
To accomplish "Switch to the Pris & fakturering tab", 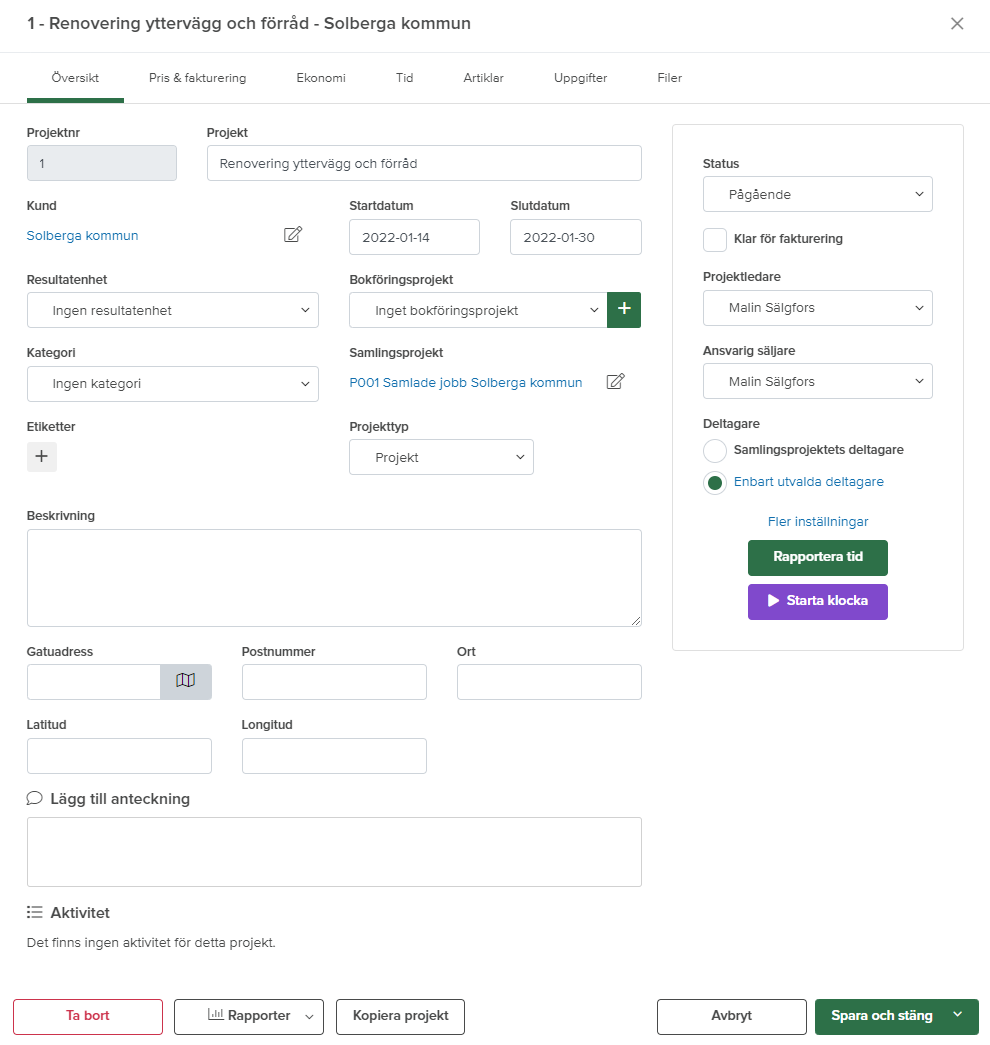I will [x=197, y=78].
